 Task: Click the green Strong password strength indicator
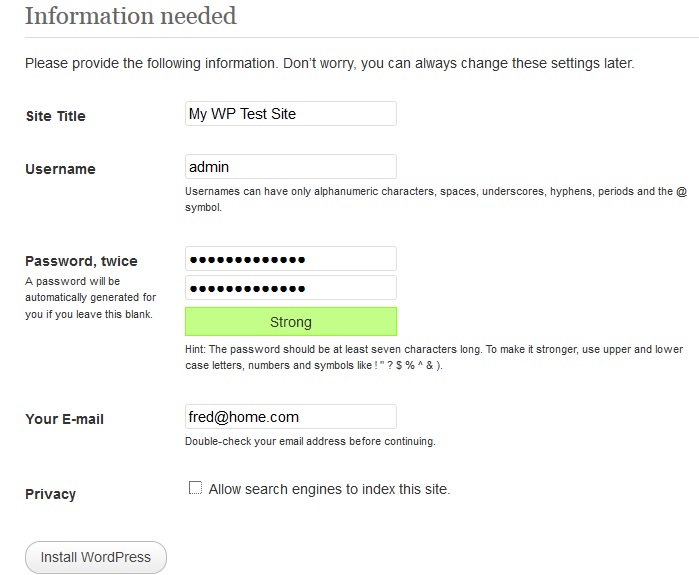290,322
